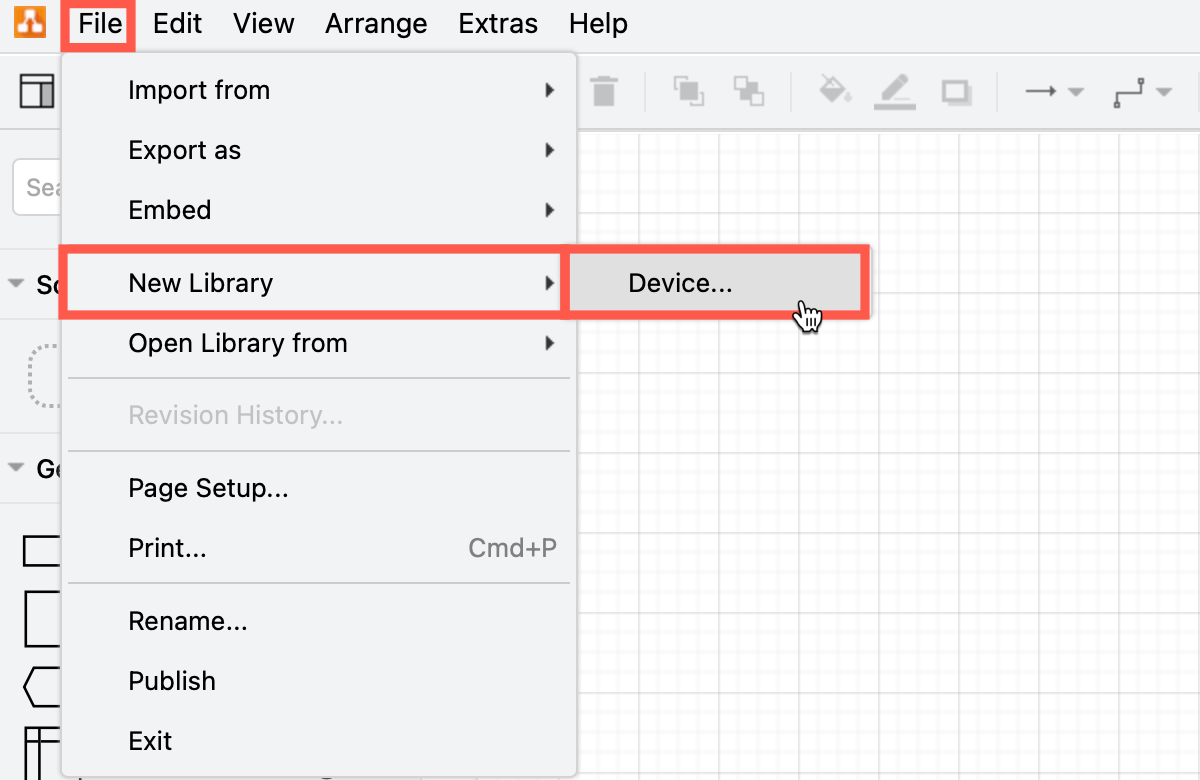Viewport: 1200px width, 780px height.
Task: Click the Shadow icon
Action: pos(956,91)
